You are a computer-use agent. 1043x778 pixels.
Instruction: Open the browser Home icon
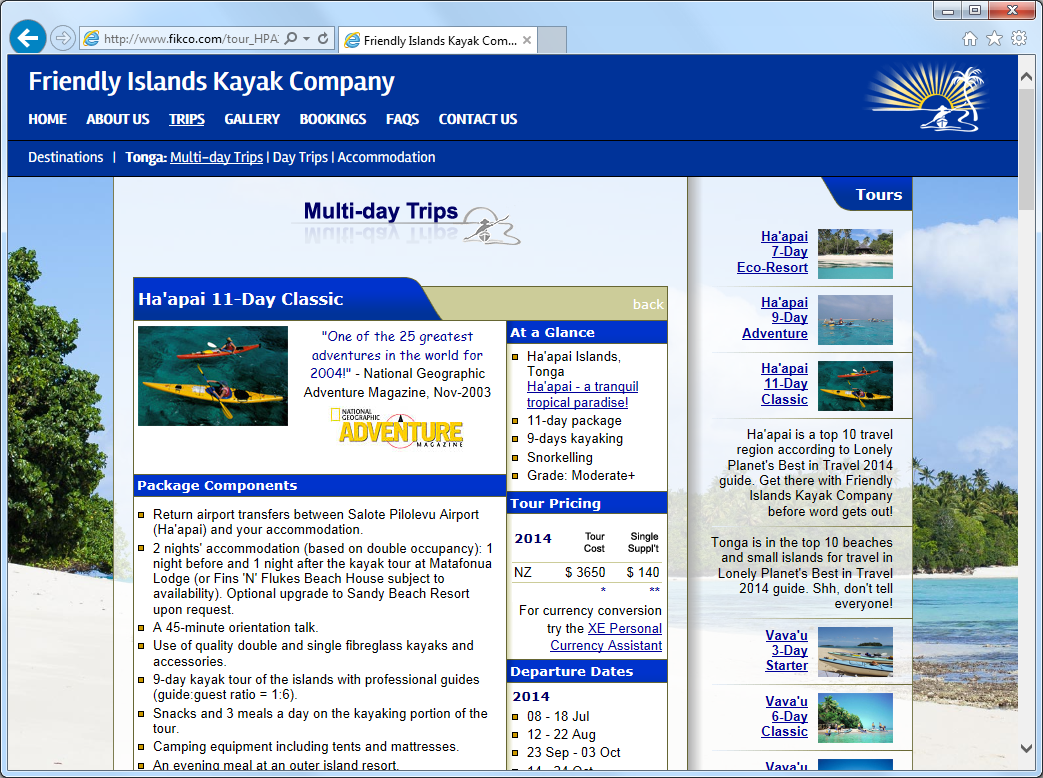(x=969, y=39)
